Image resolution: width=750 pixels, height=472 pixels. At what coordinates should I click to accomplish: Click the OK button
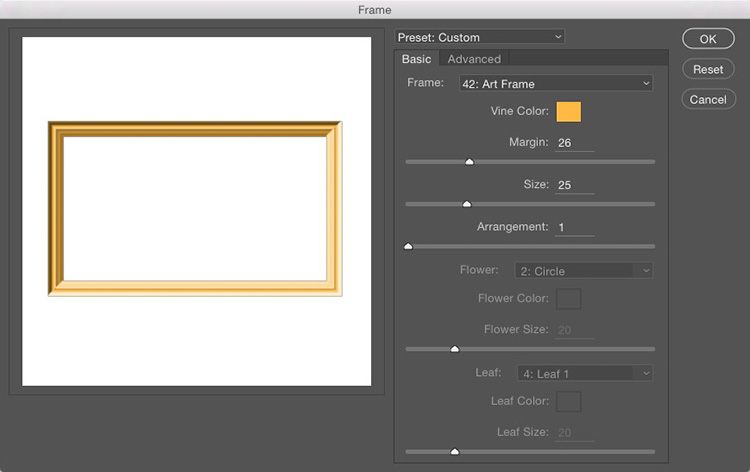[707, 39]
